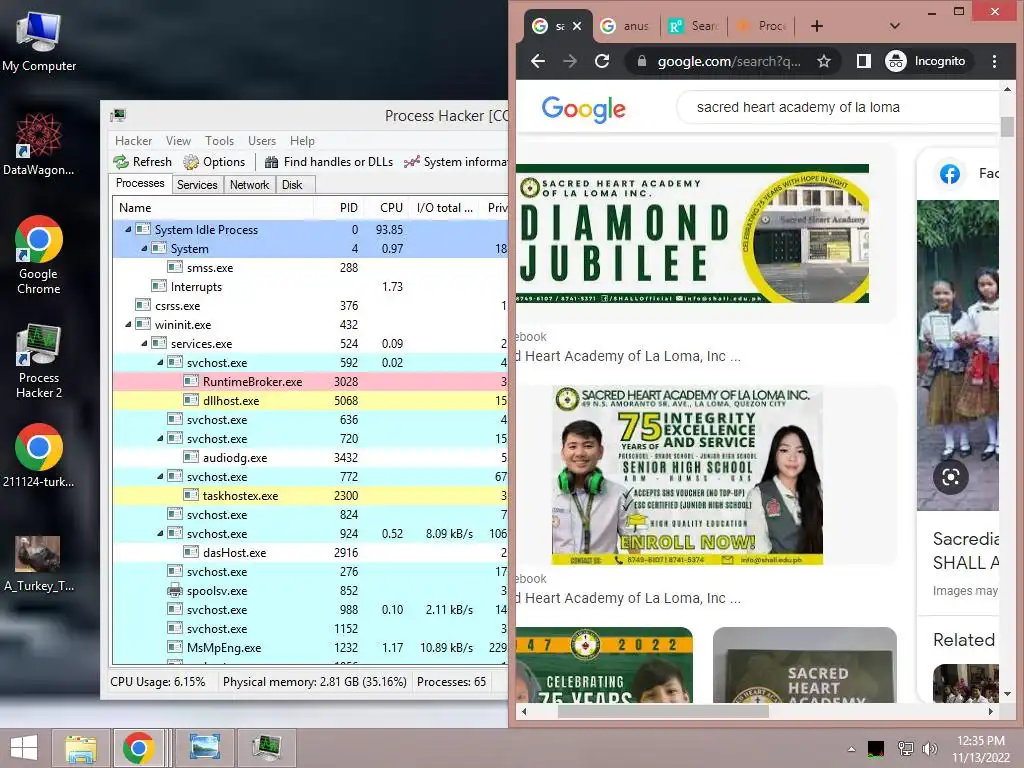
Task: Open the 211124-turk desktop Chrome file
Action: (x=39, y=456)
